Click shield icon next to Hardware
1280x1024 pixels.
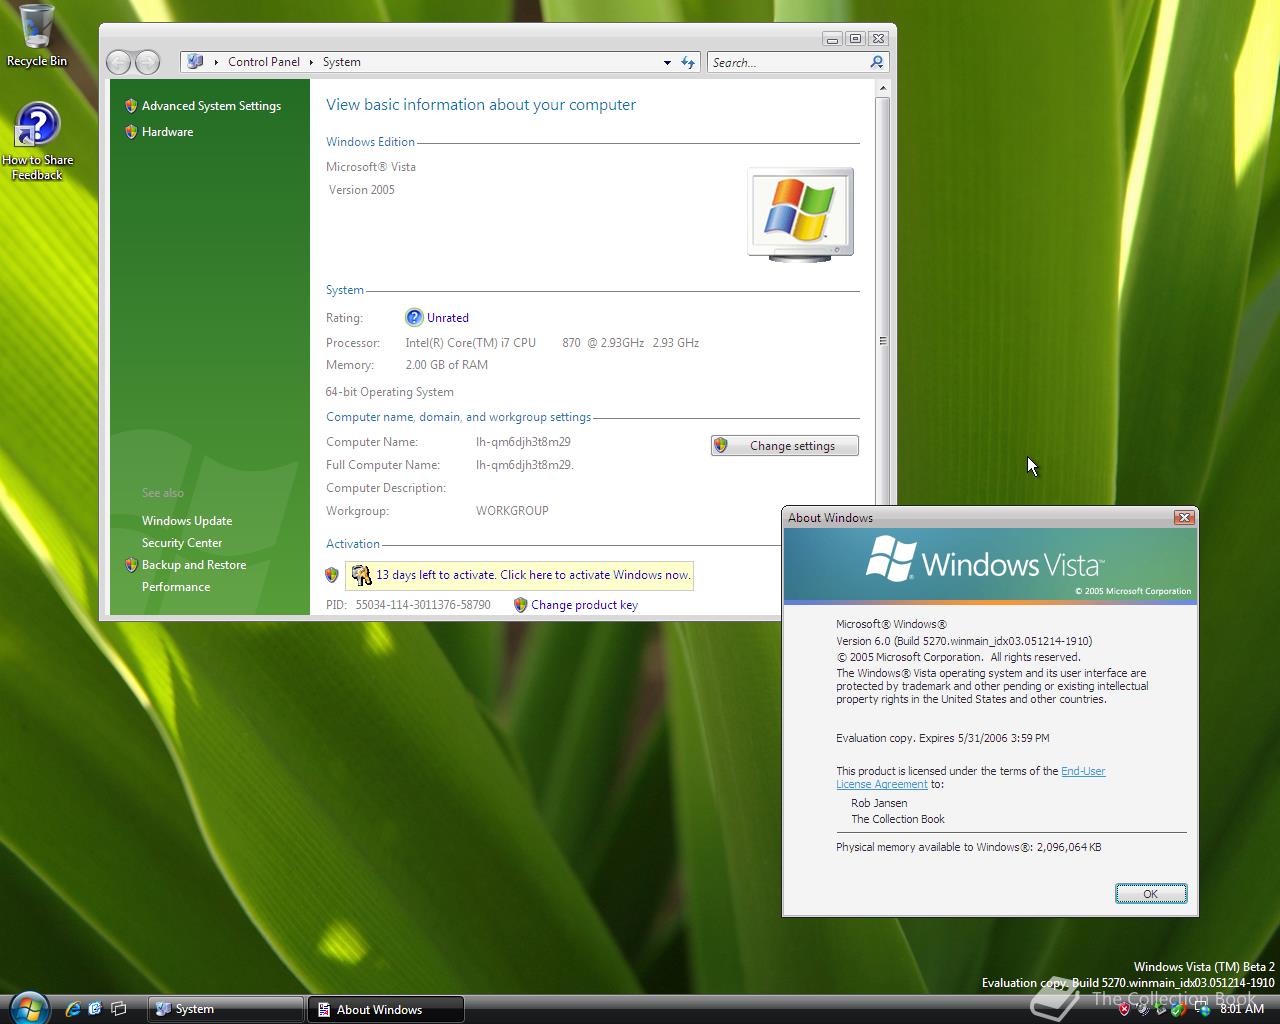[x=131, y=132]
